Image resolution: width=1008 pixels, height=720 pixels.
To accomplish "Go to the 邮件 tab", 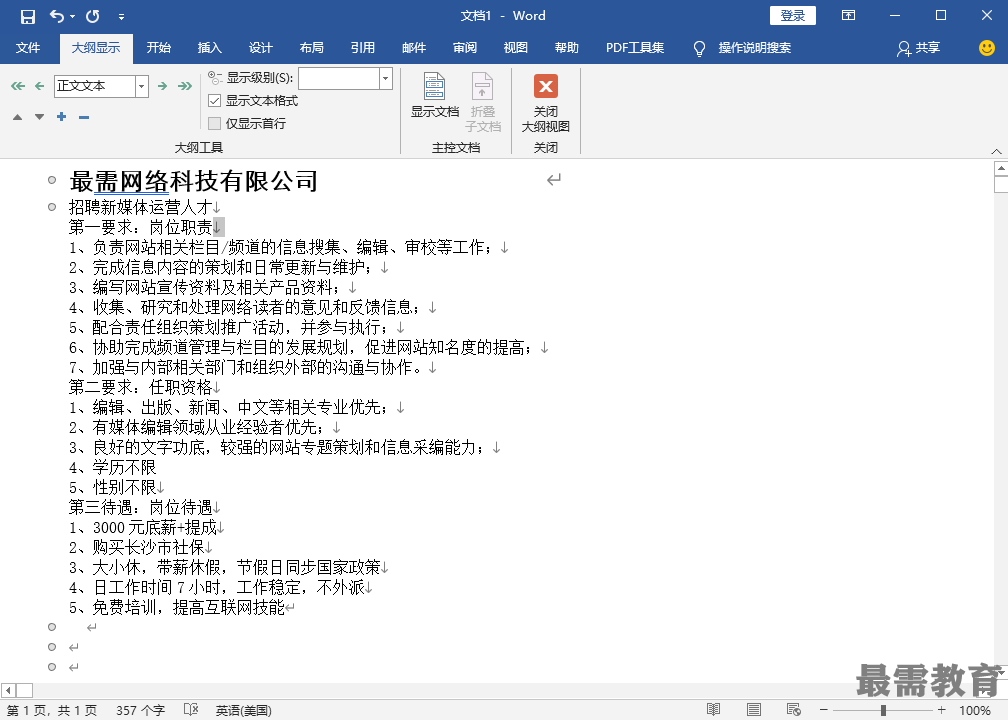I will [414, 48].
